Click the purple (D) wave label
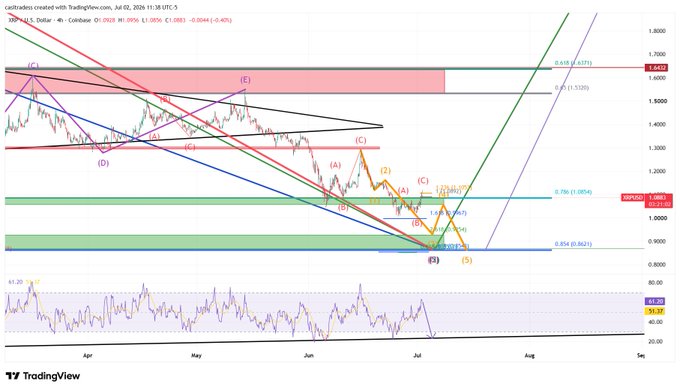The height and width of the screenshot is (390, 680). point(103,164)
